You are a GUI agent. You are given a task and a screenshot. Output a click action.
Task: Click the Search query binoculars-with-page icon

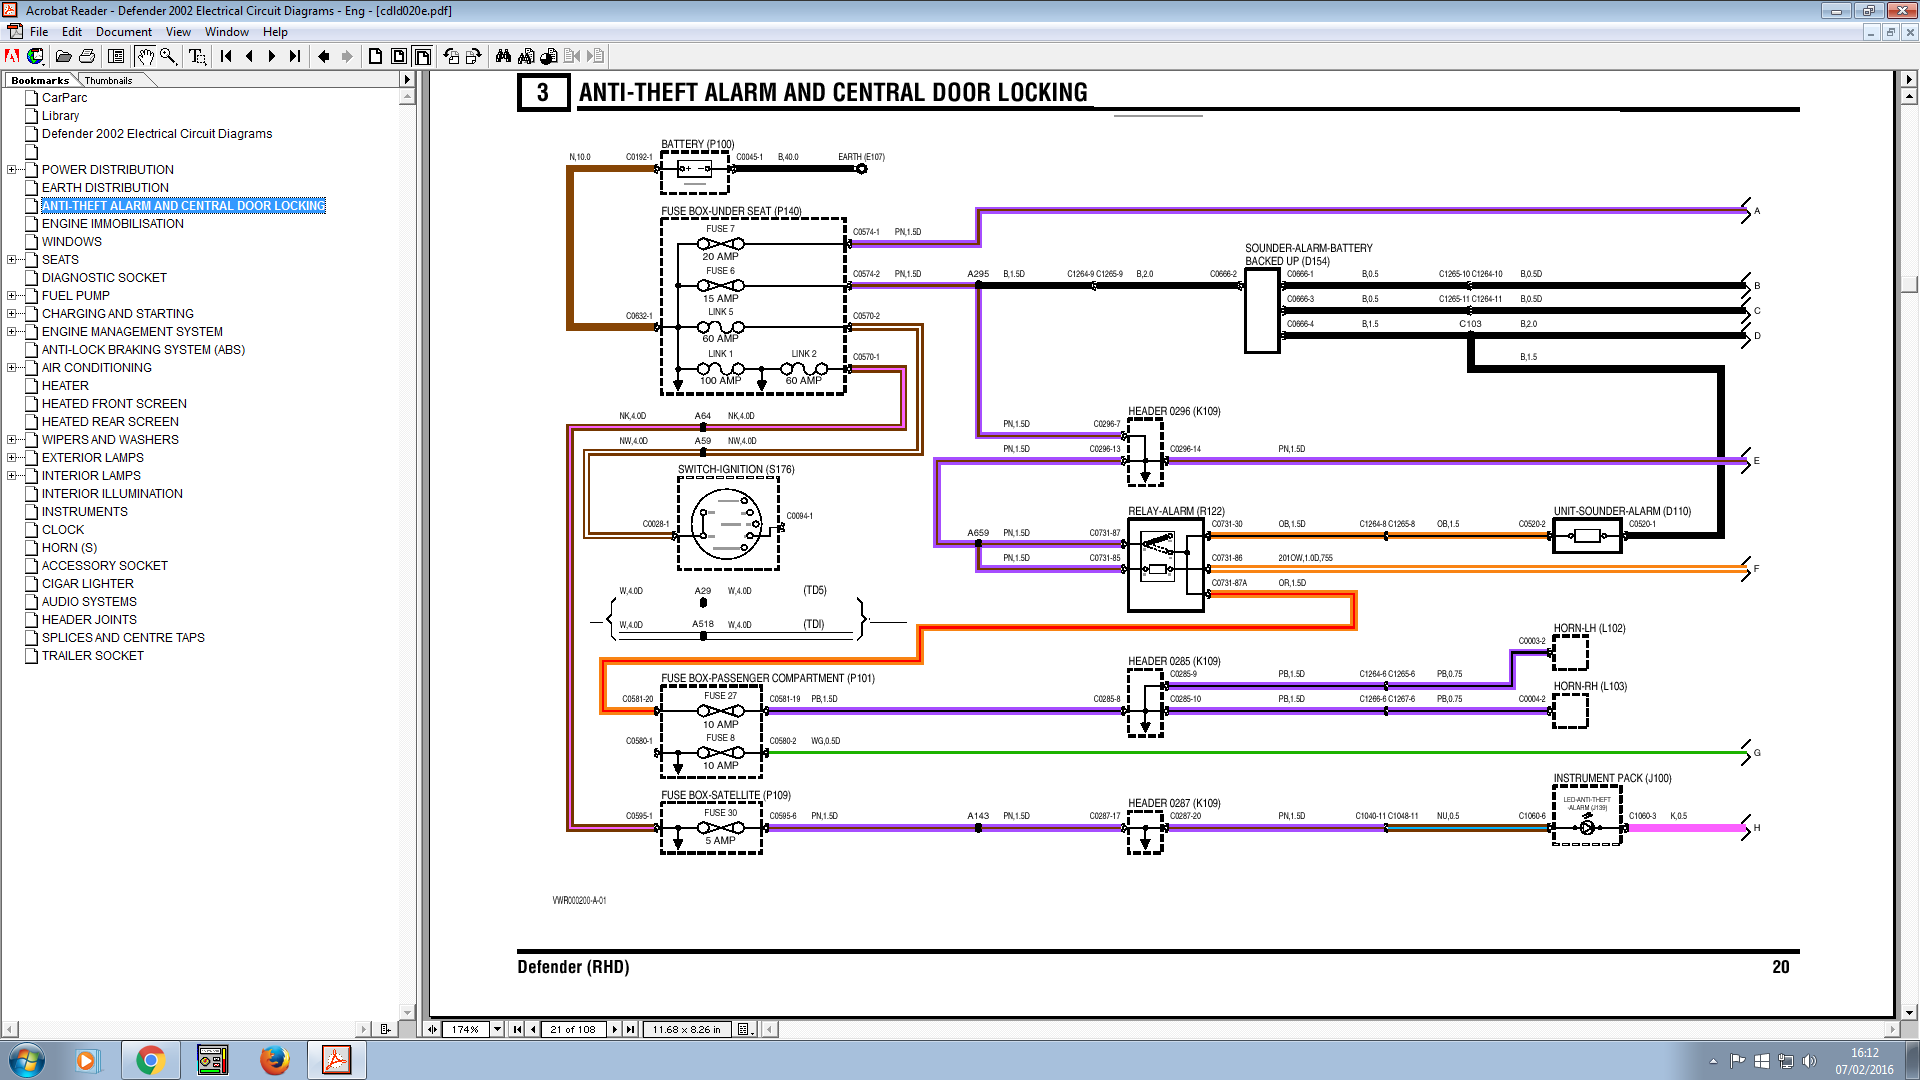pos(526,56)
